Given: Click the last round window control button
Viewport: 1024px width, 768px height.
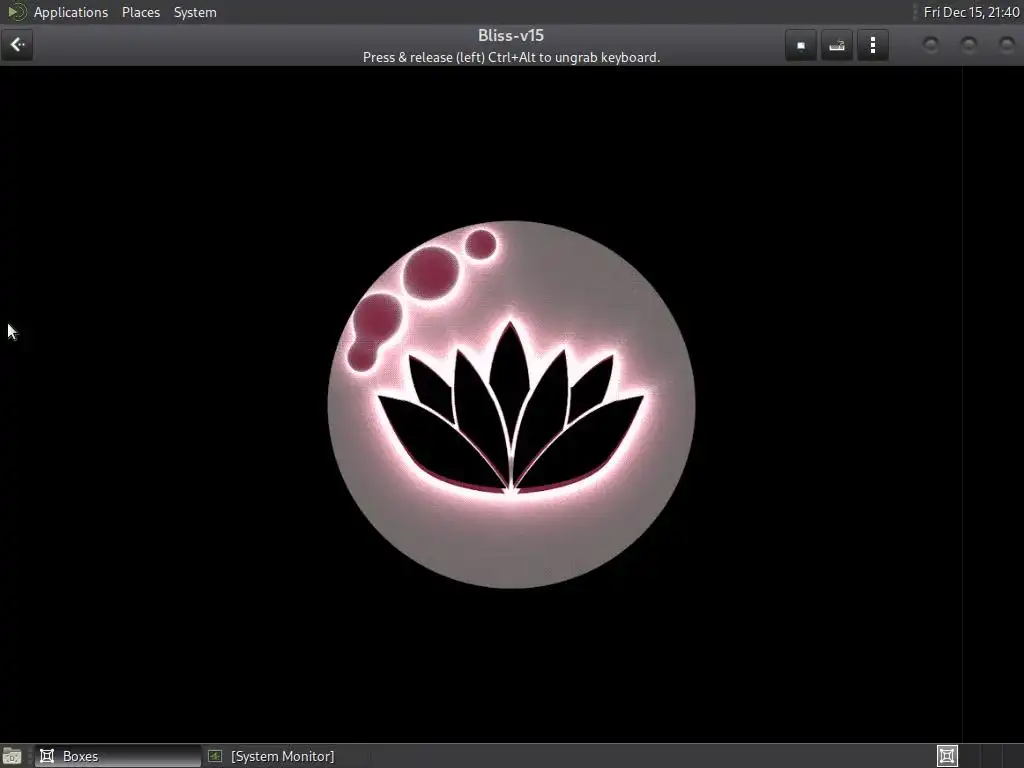Looking at the screenshot, I should [x=1006, y=45].
